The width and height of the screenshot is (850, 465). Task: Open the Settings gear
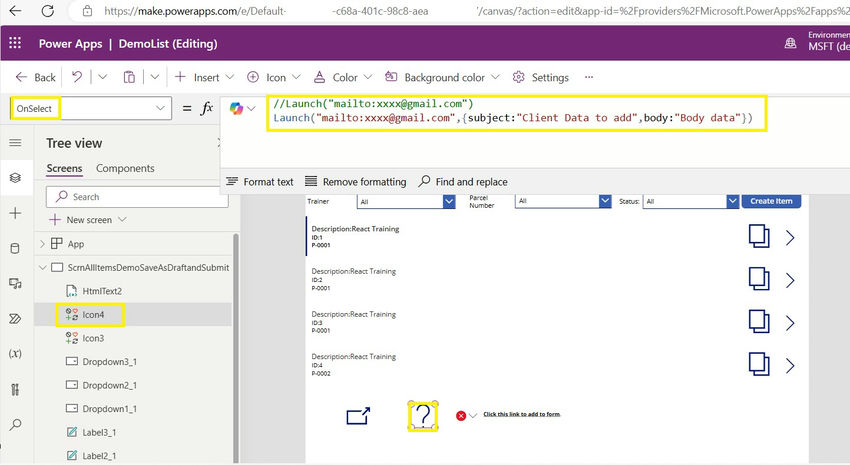pyautogui.click(x=540, y=78)
